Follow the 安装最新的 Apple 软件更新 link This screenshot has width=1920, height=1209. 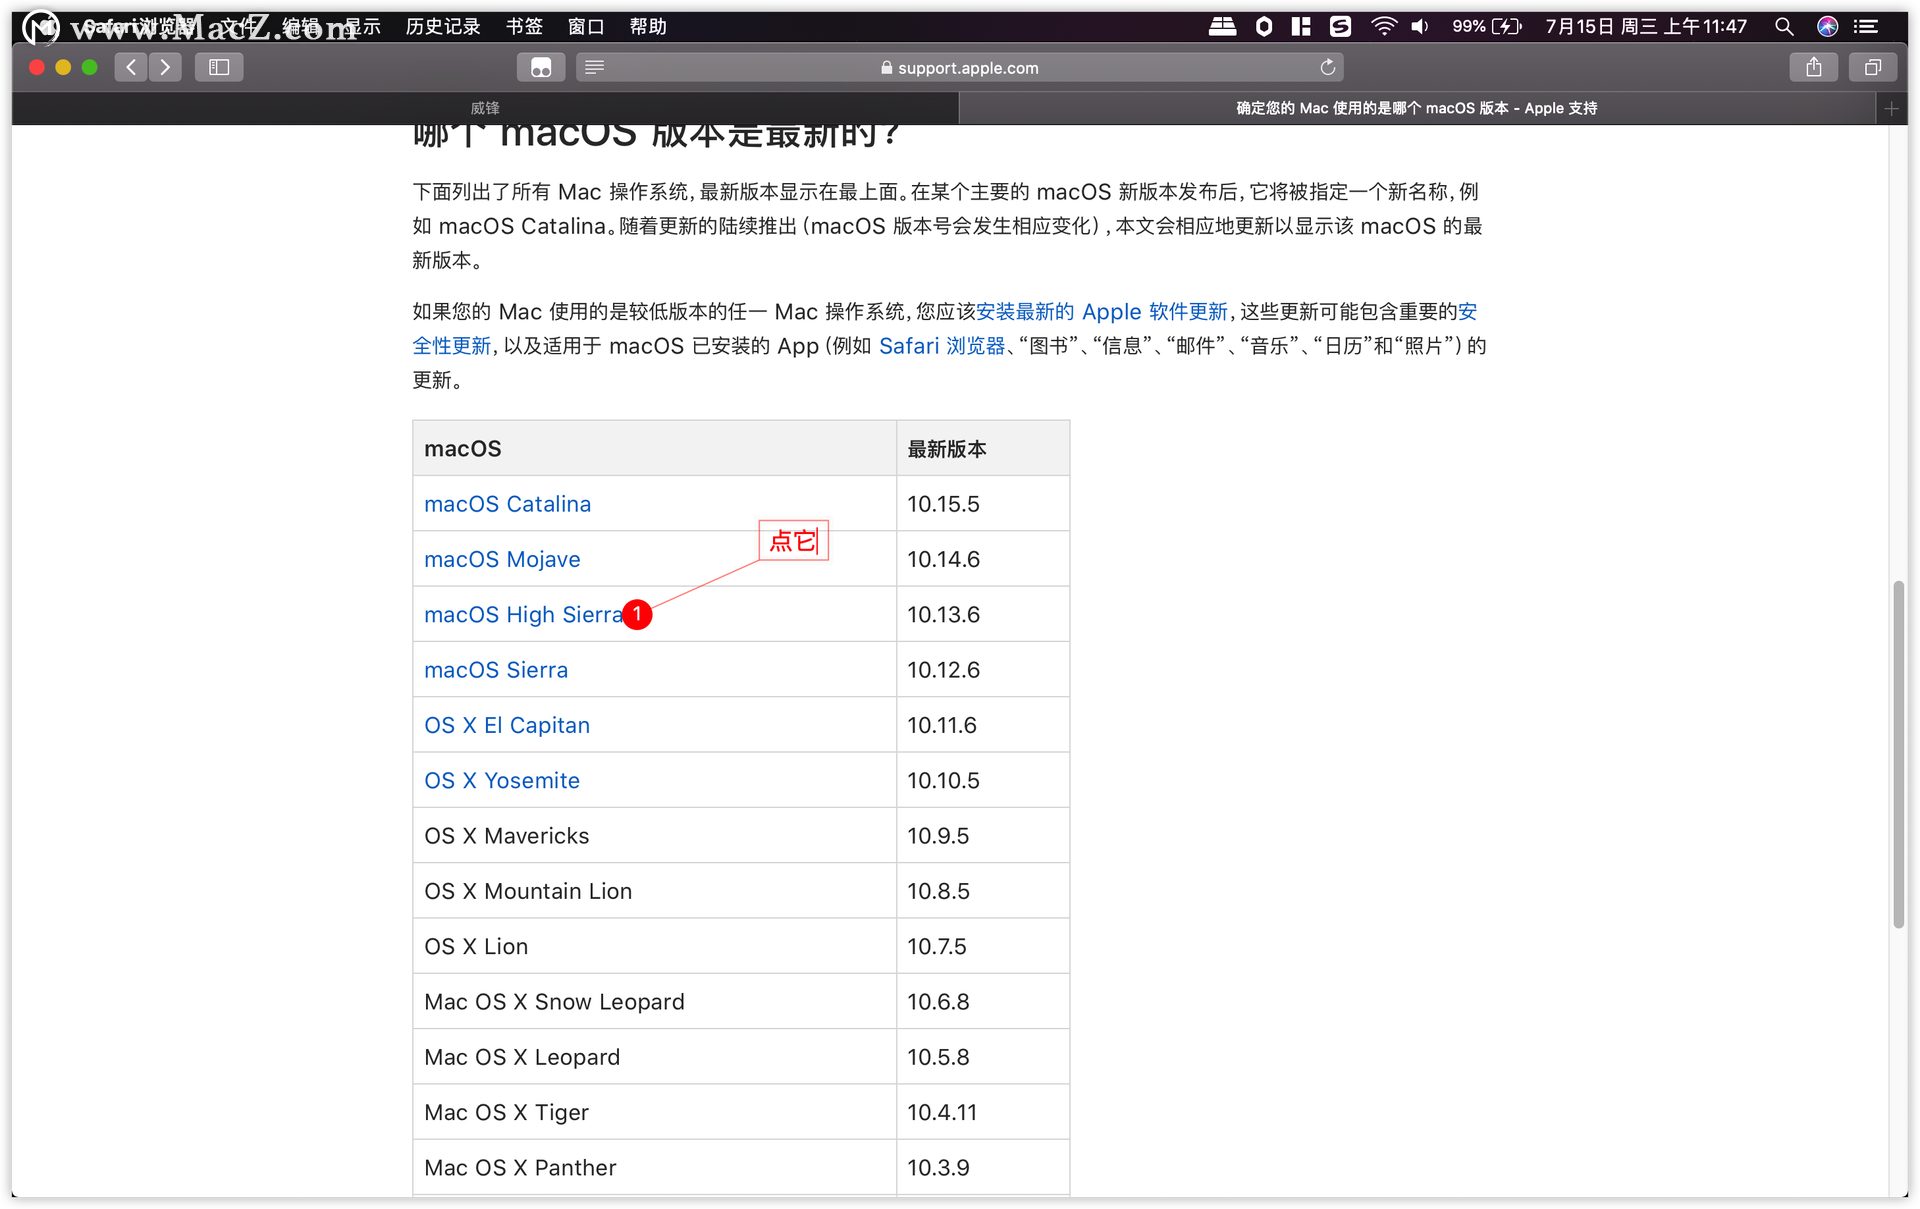click(x=1102, y=312)
